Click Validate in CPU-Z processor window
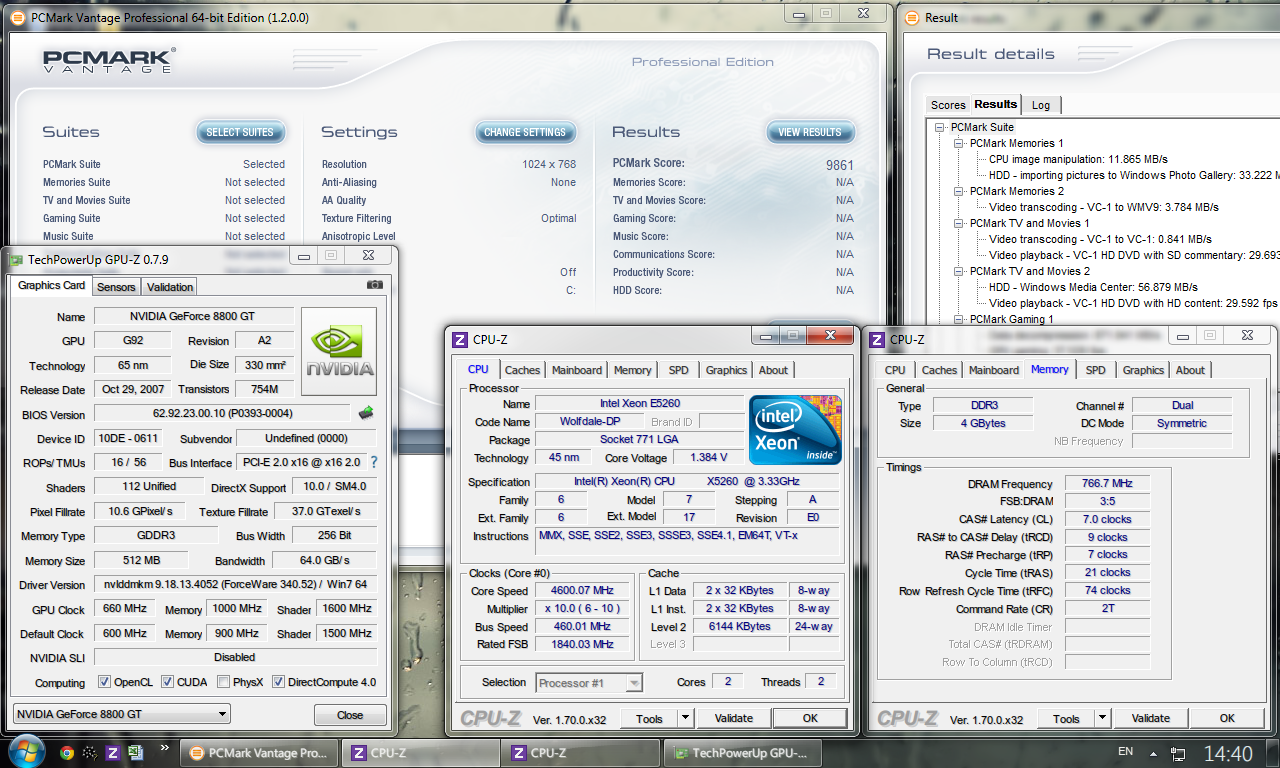The width and height of the screenshot is (1280, 768). [733, 718]
